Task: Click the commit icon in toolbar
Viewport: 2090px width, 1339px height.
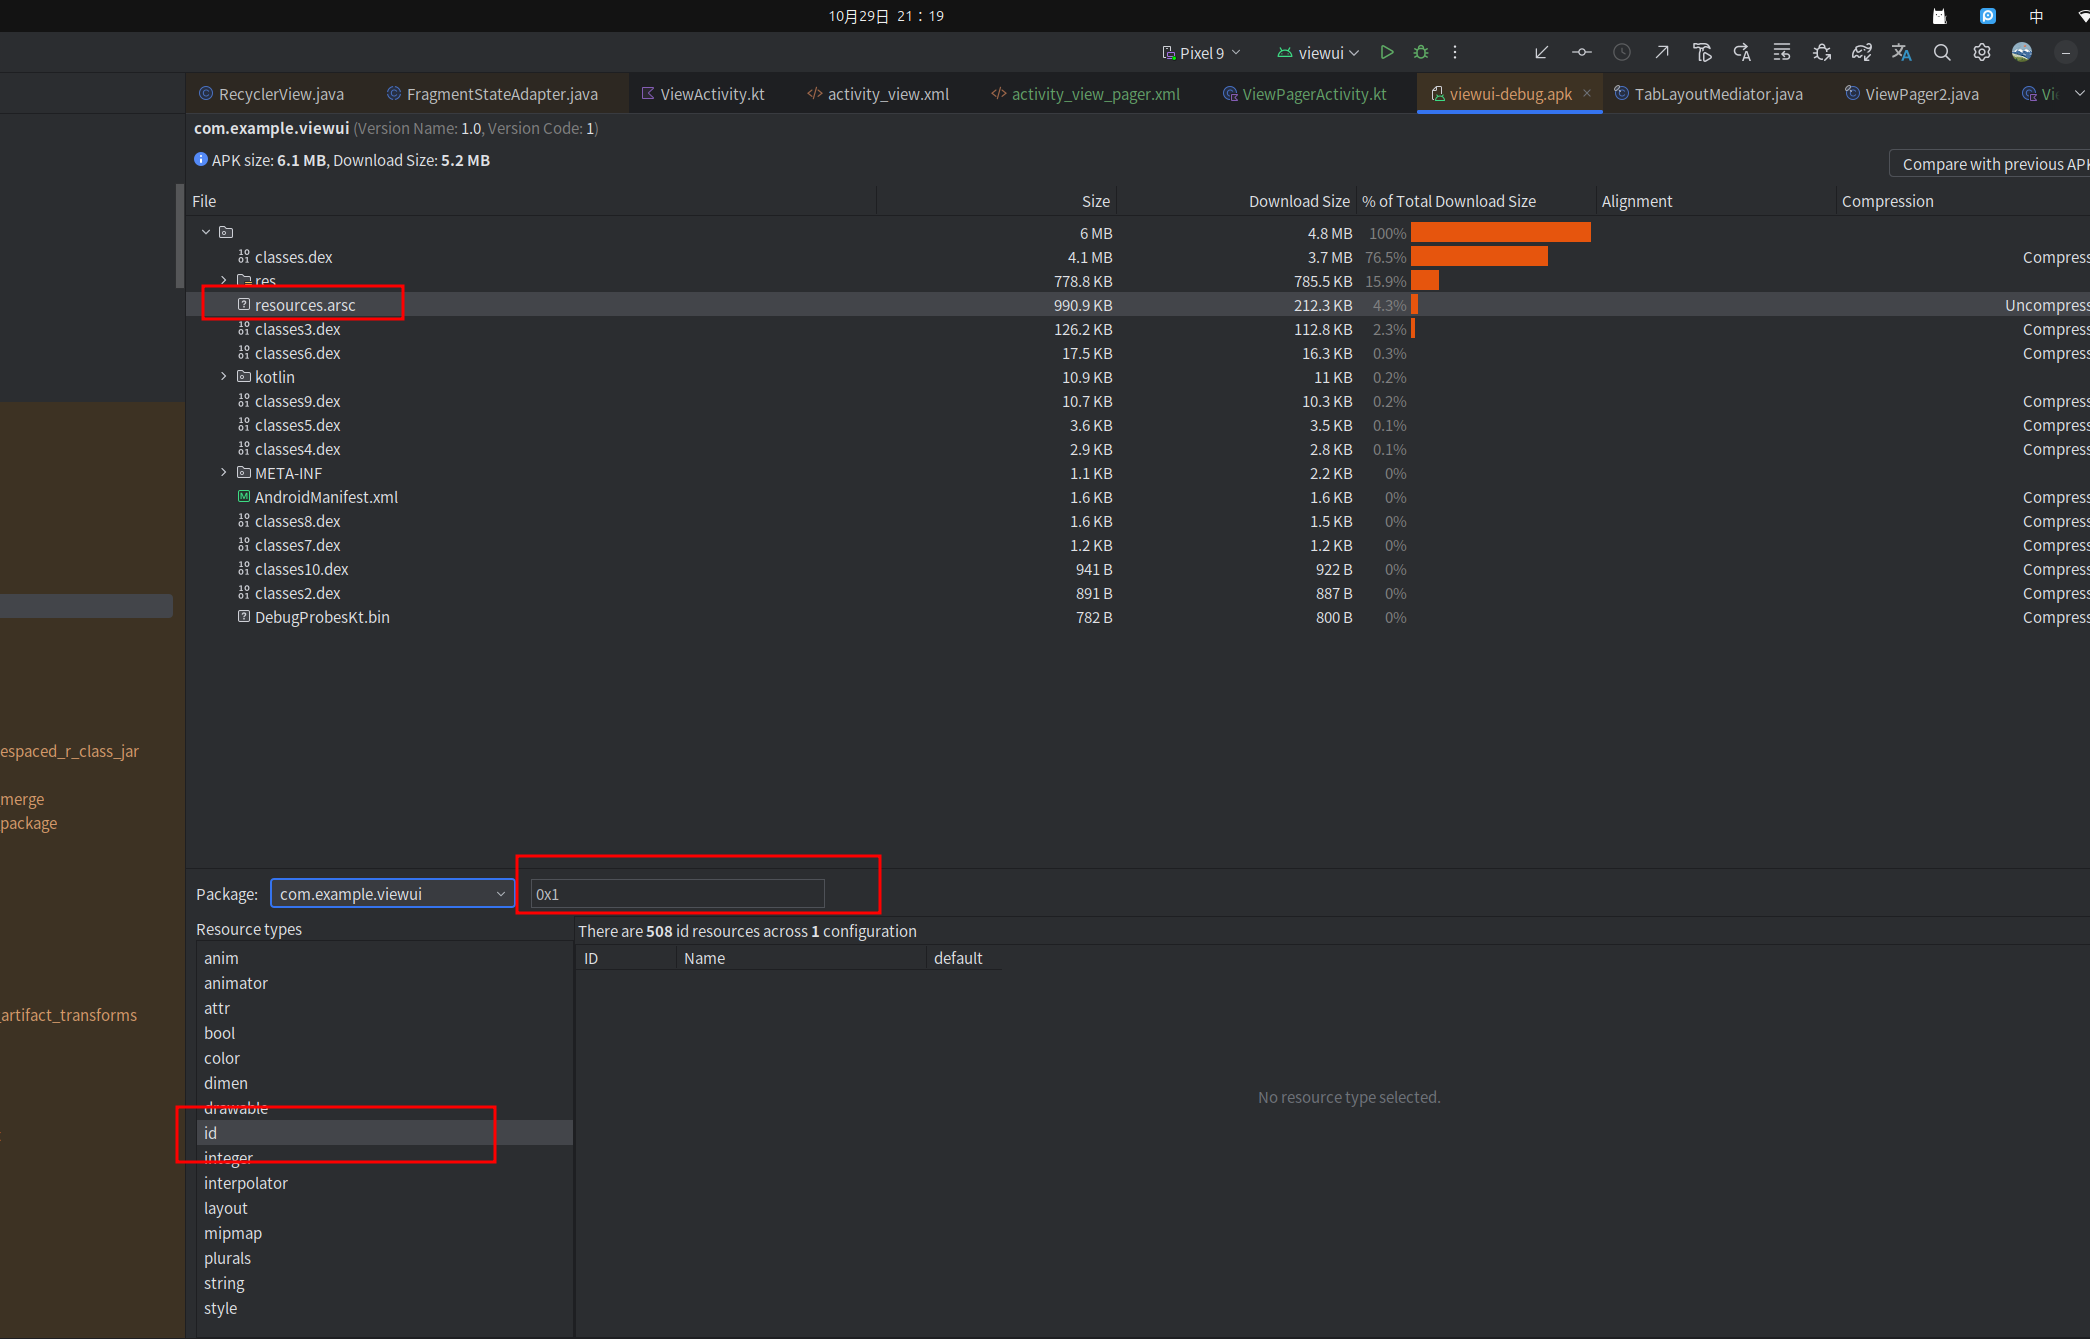Action: tap(1581, 53)
